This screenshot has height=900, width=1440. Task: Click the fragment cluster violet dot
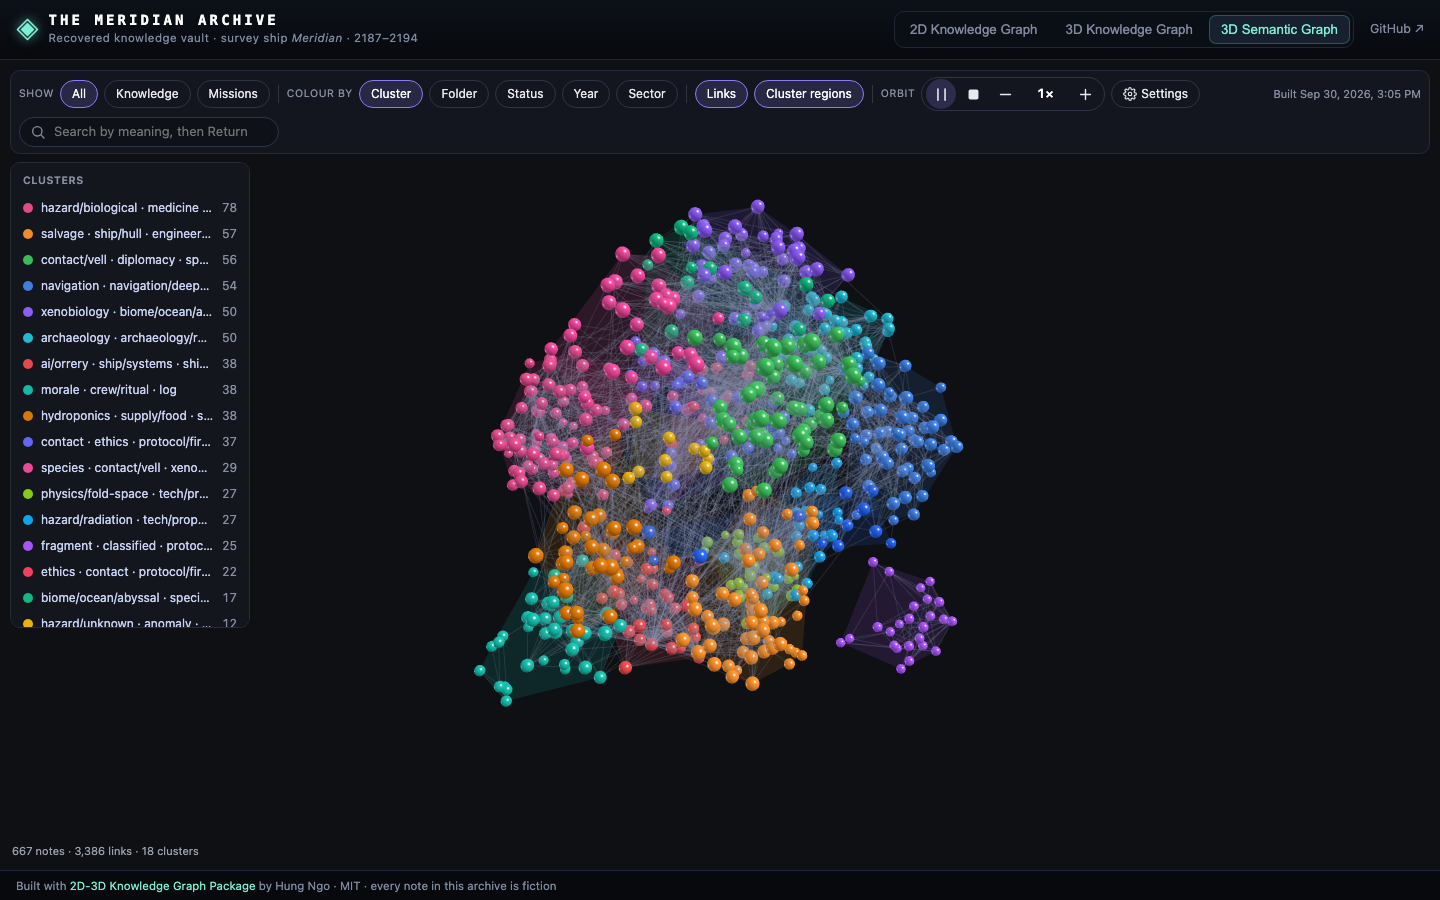pos(28,546)
